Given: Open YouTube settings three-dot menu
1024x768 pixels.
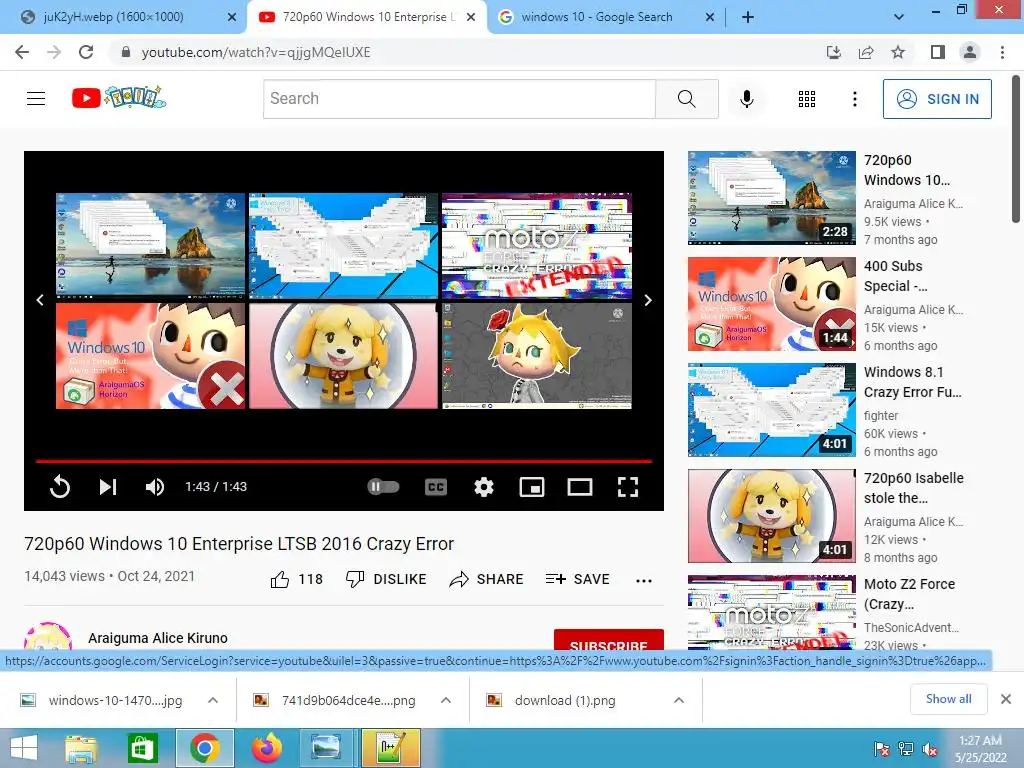Looking at the screenshot, I should [854, 99].
